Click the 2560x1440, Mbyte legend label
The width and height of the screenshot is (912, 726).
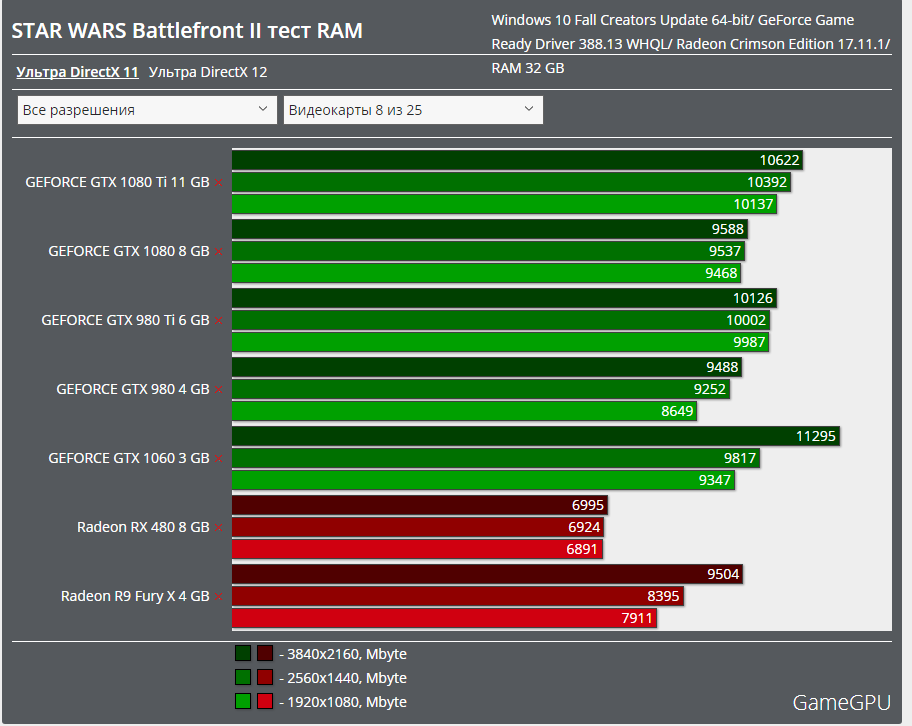click(343, 678)
